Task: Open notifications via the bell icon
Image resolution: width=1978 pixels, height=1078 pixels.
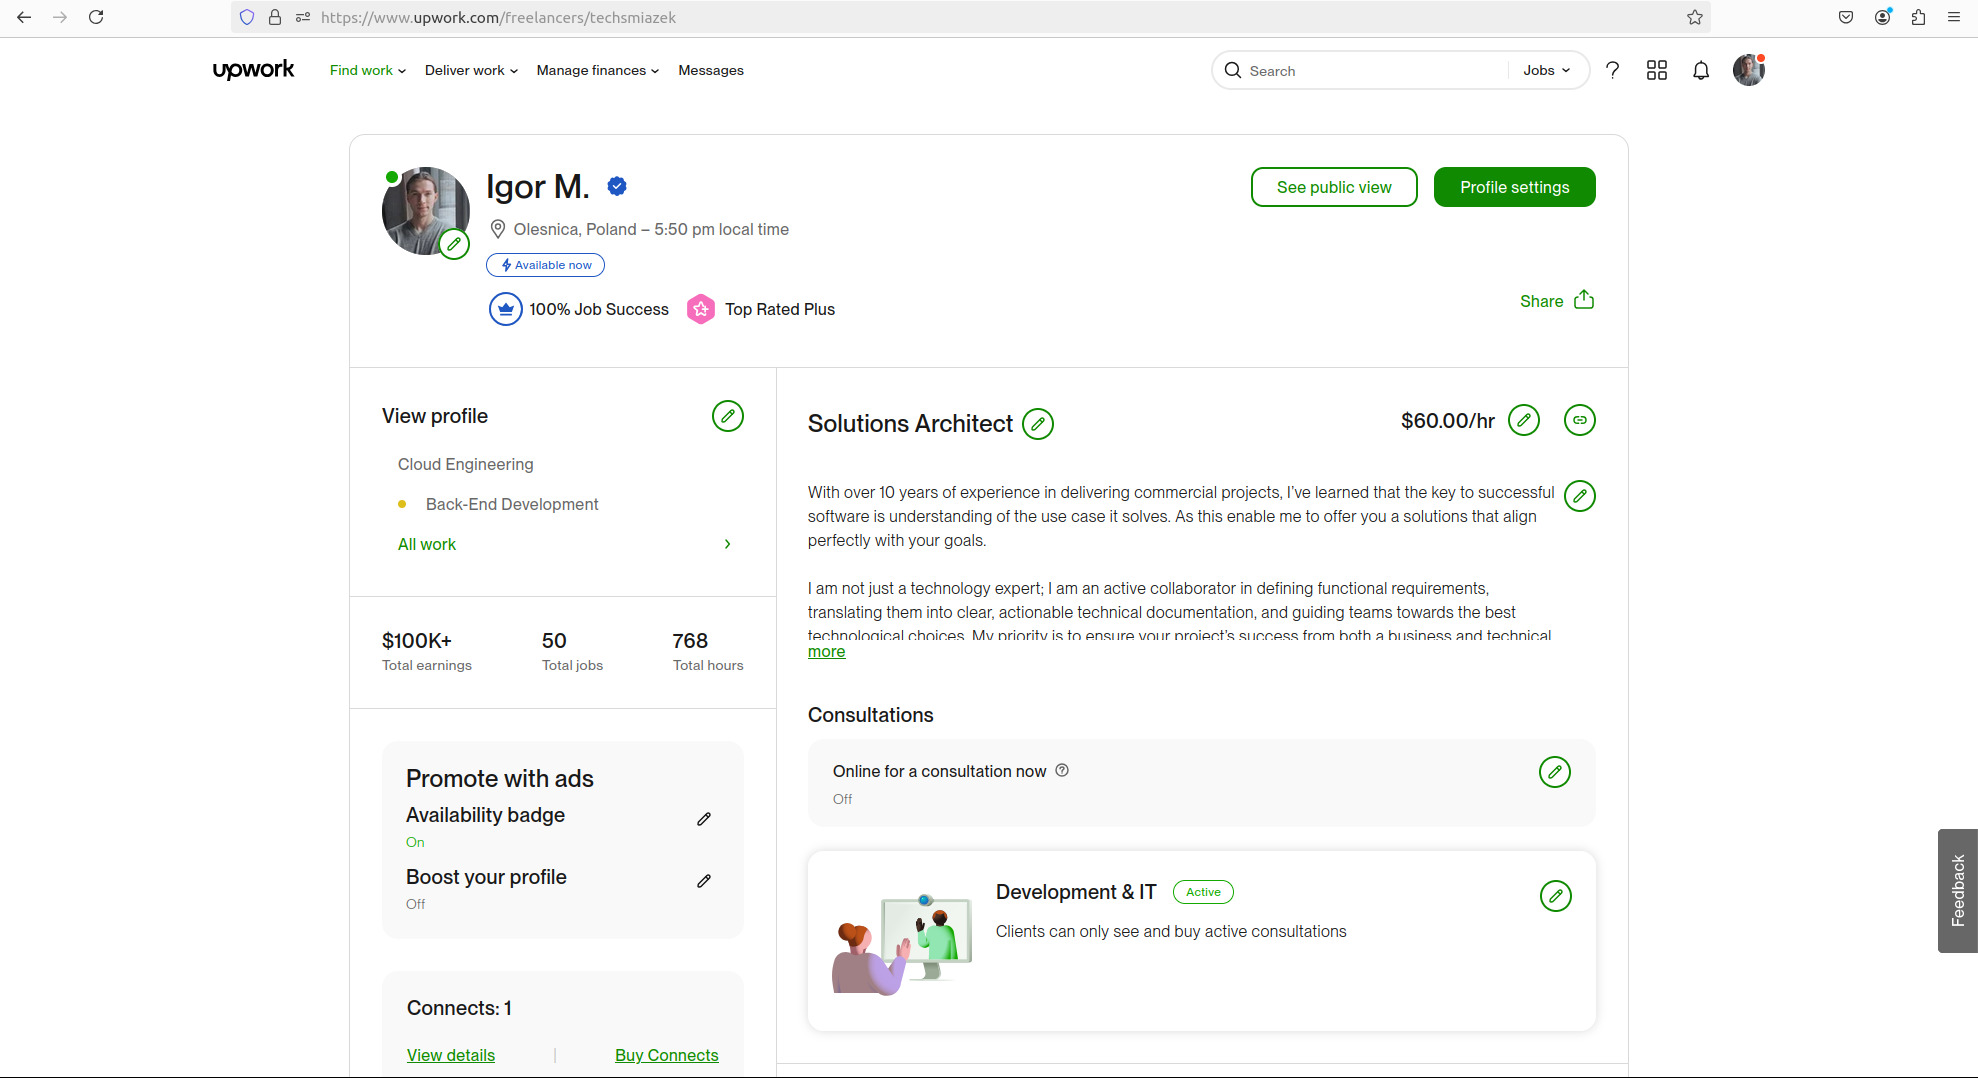Action: point(1700,70)
